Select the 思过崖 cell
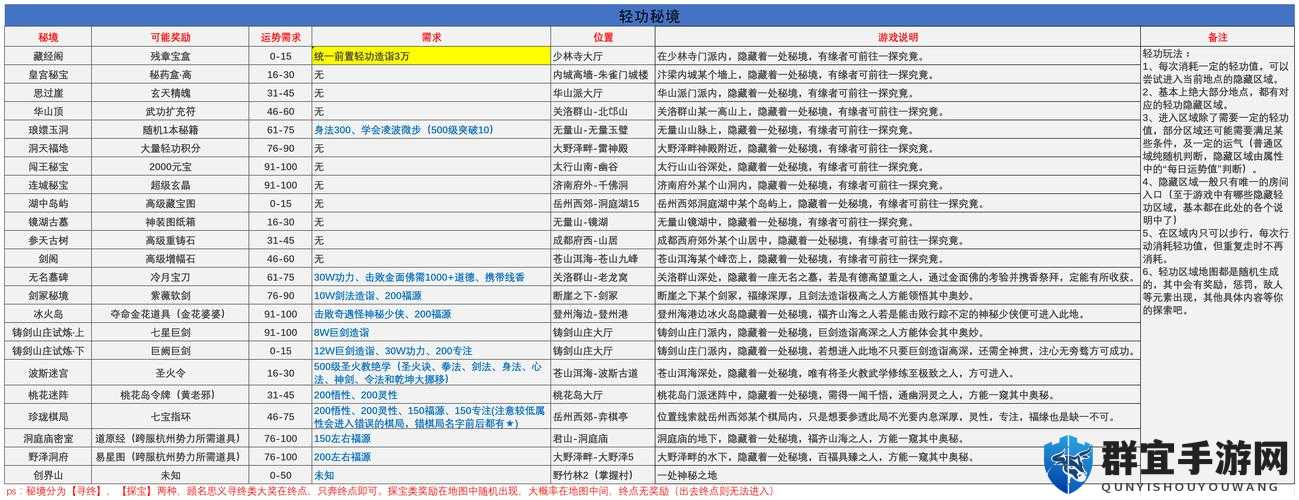1299x500 pixels. pyautogui.click(x=49, y=93)
